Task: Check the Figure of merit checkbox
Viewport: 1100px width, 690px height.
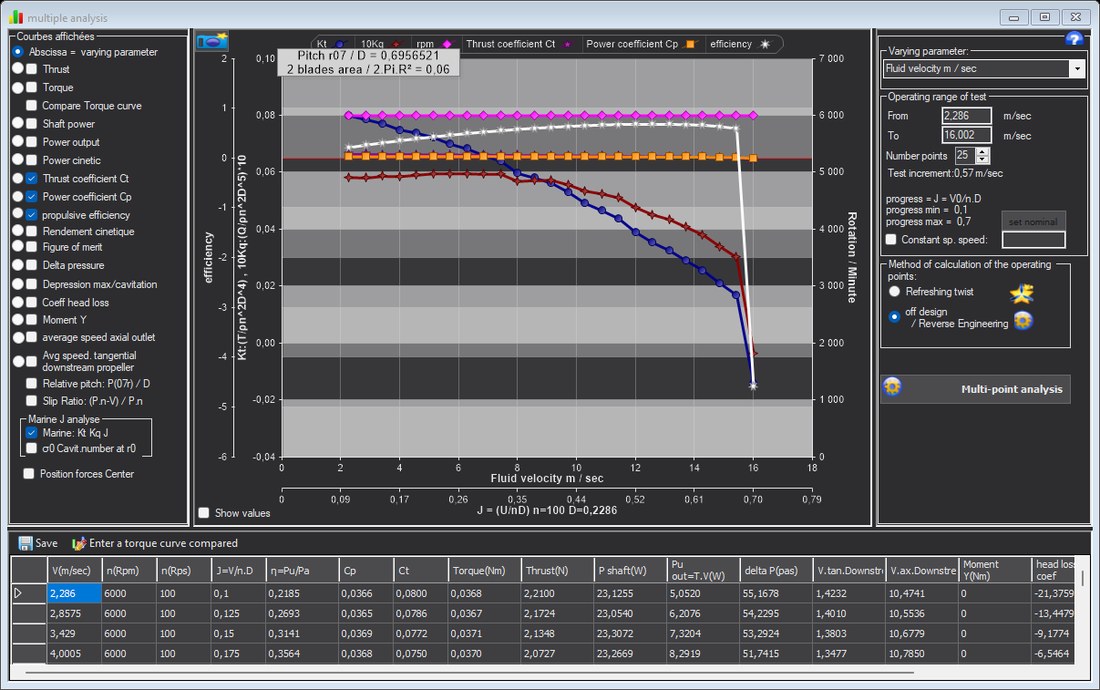Action: tap(32, 247)
